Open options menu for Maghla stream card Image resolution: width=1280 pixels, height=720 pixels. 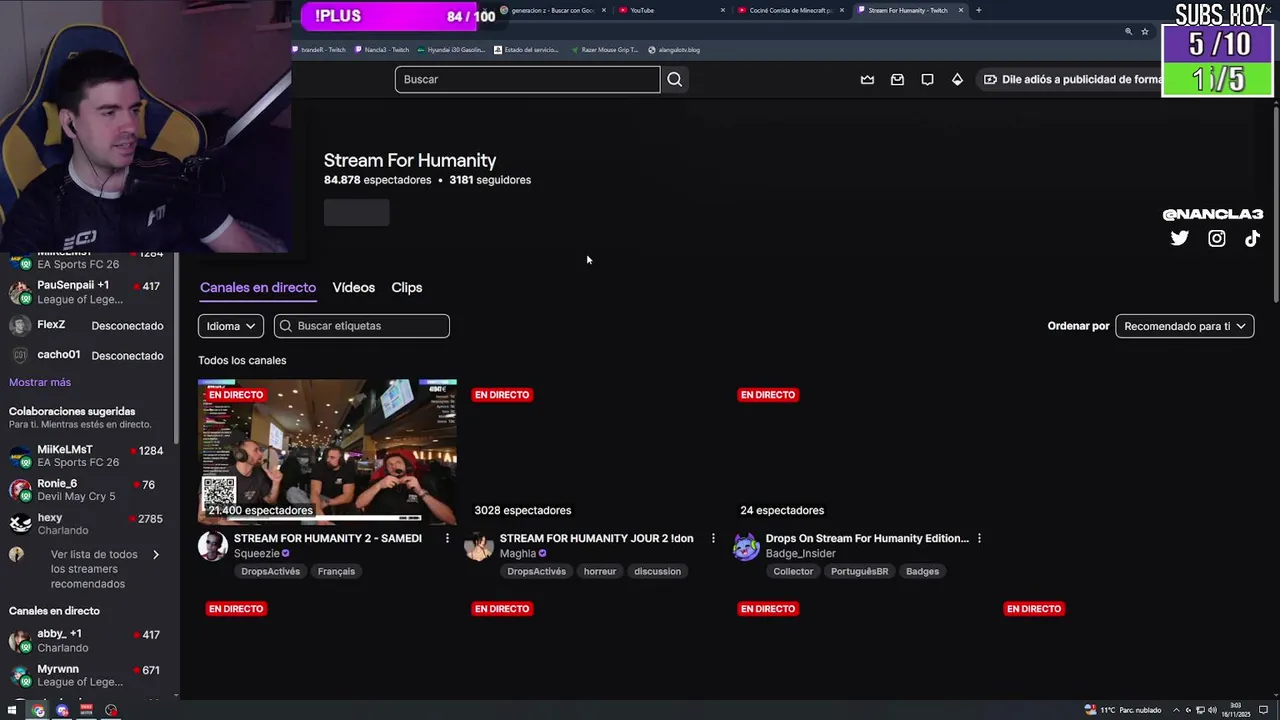pos(713,538)
